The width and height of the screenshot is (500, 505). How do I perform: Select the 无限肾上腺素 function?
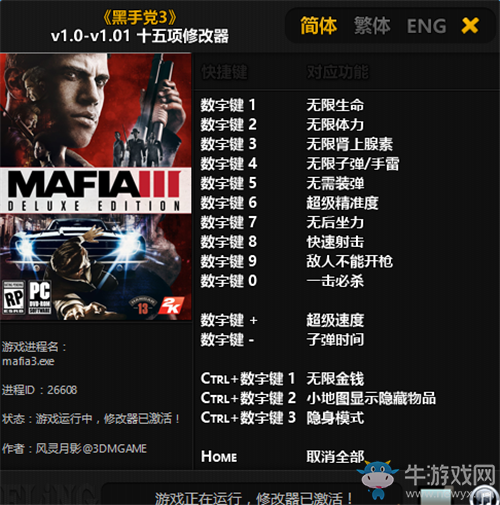tap(350, 144)
